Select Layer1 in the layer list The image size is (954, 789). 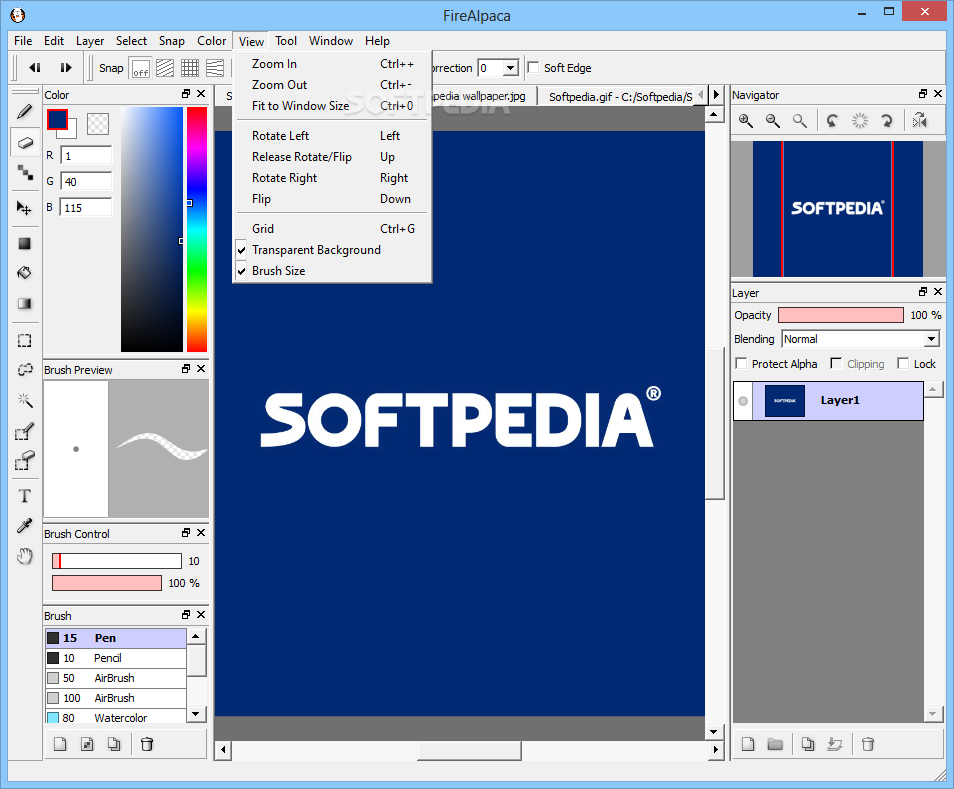(838, 401)
